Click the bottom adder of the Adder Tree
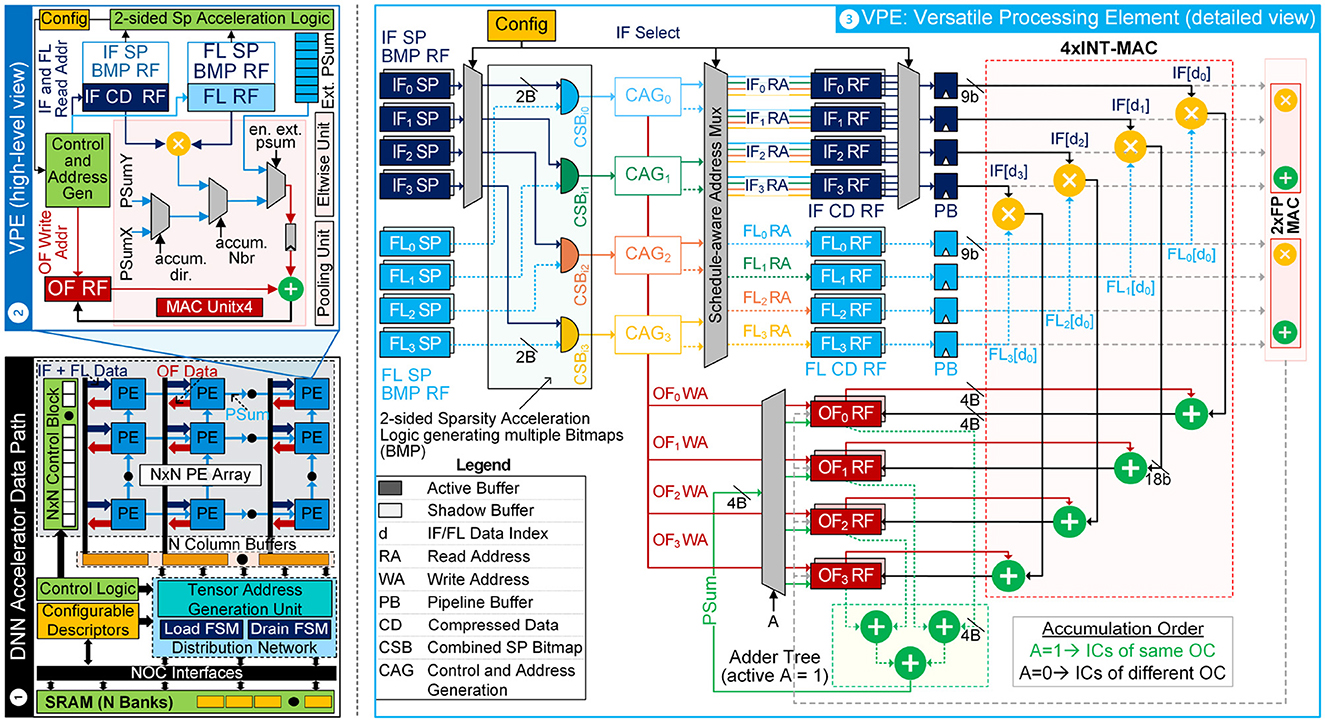Screen dimensions: 1325x722 [910, 661]
